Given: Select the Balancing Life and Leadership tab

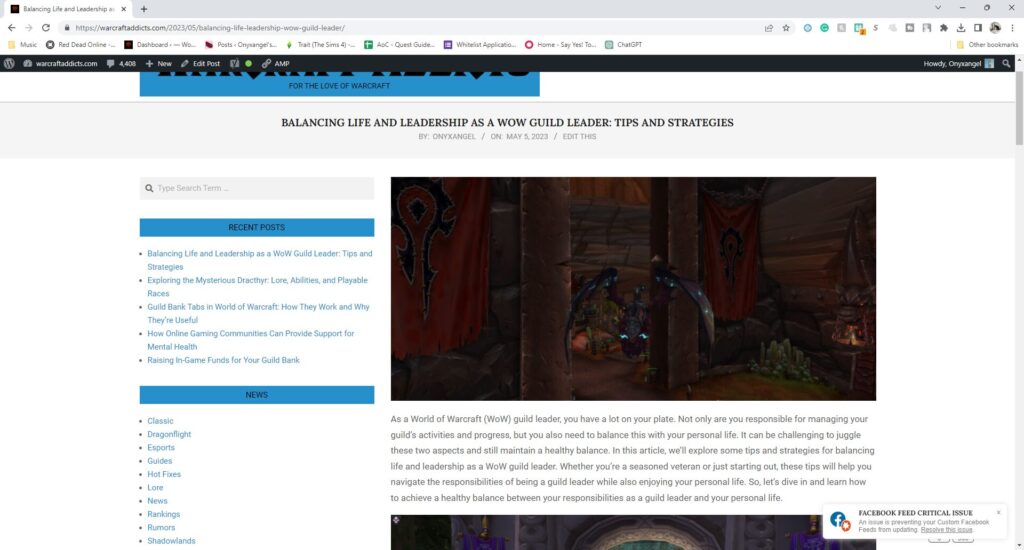Looking at the screenshot, I should [x=67, y=9].
